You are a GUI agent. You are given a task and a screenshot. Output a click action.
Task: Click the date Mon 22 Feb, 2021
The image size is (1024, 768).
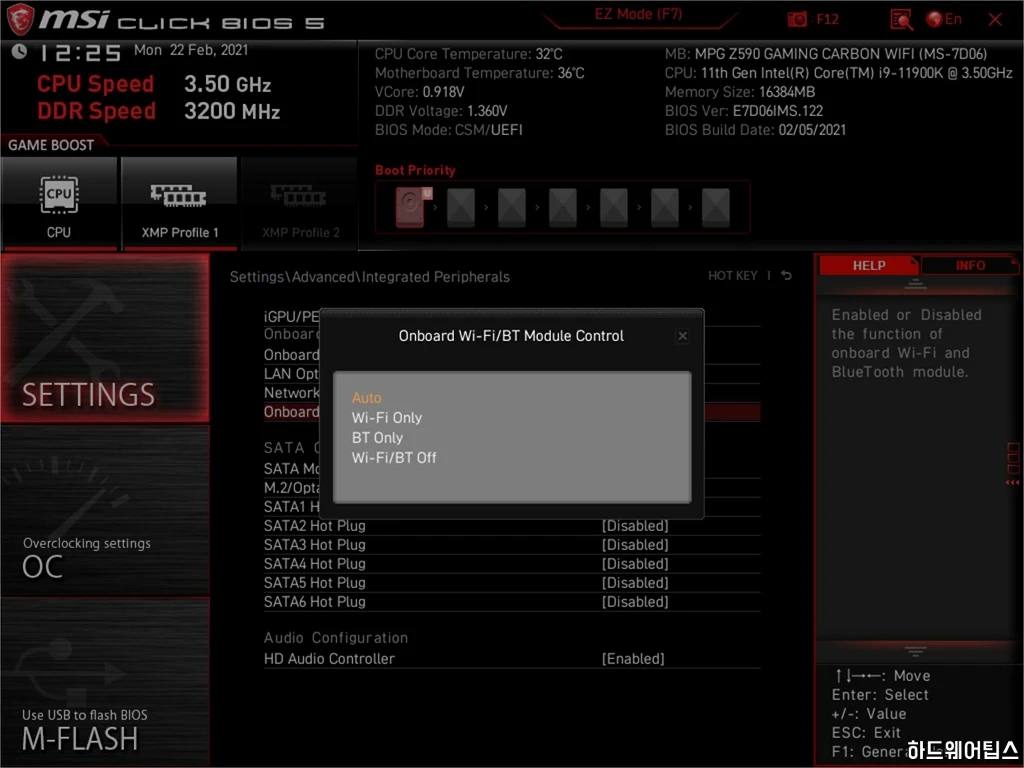point(191,50)
